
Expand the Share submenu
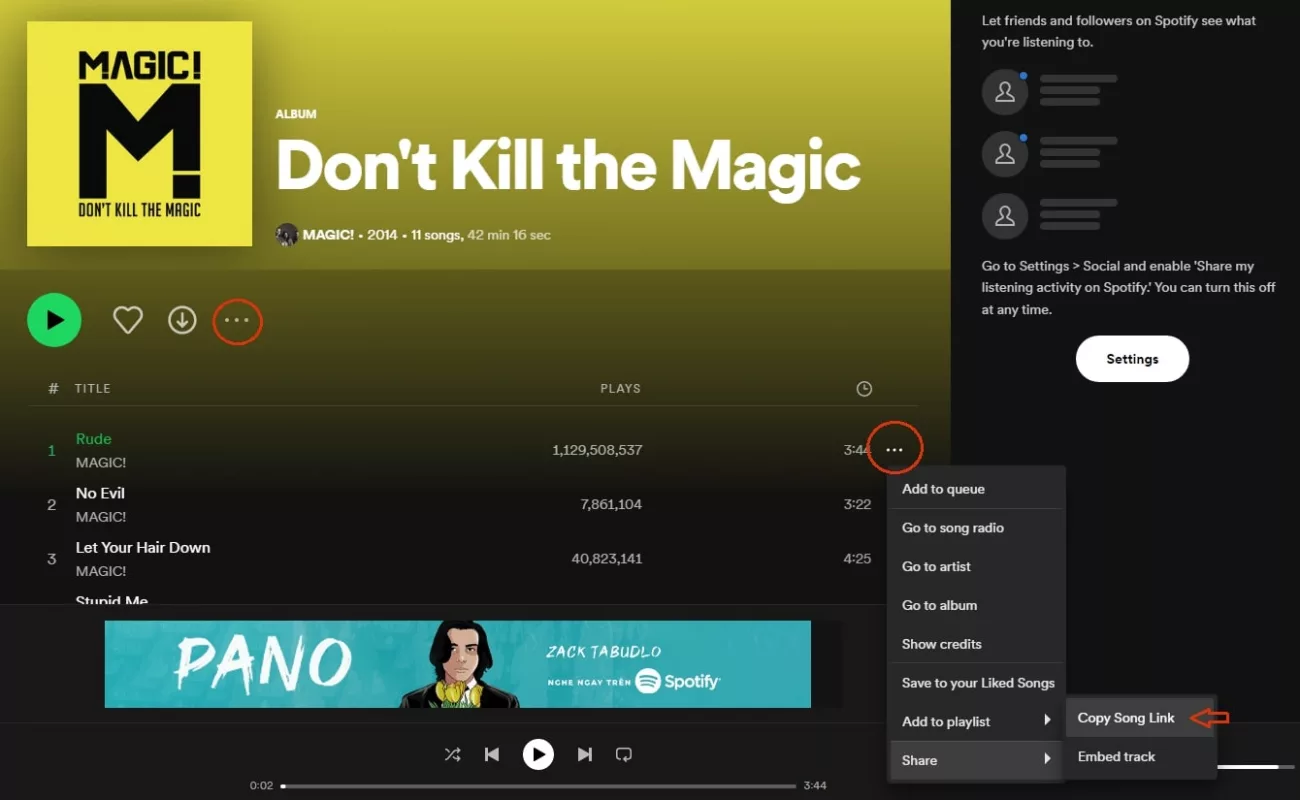[976, 760]
